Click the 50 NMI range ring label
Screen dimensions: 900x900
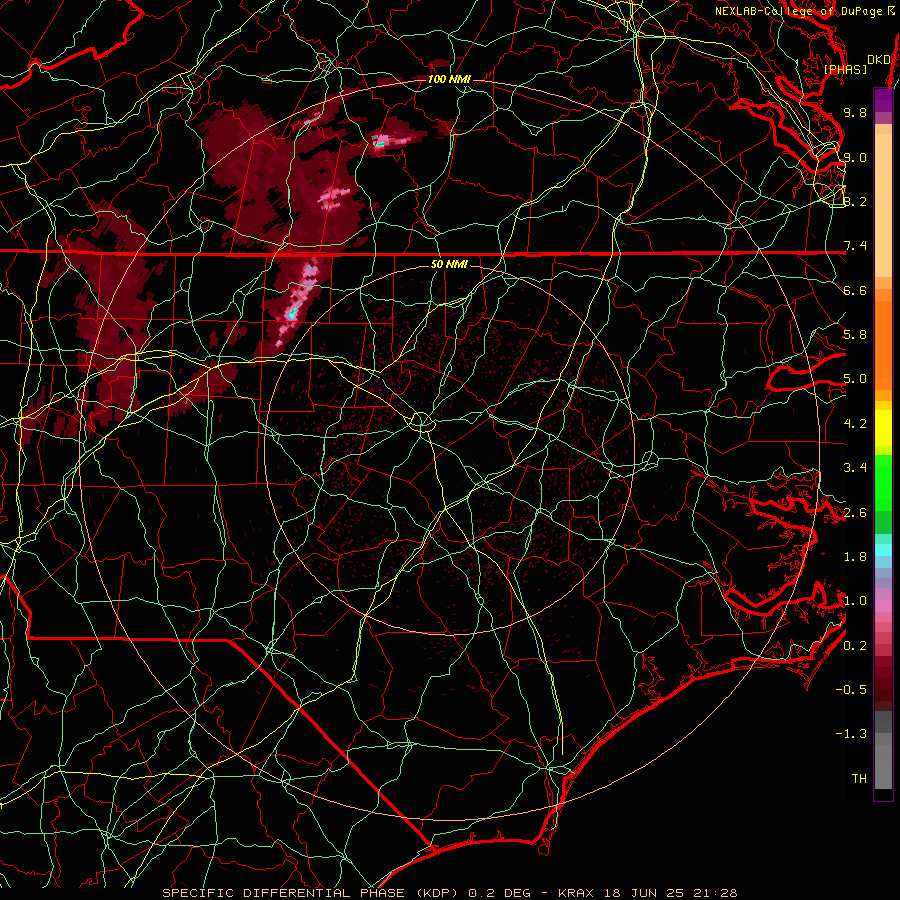[449, 264]
